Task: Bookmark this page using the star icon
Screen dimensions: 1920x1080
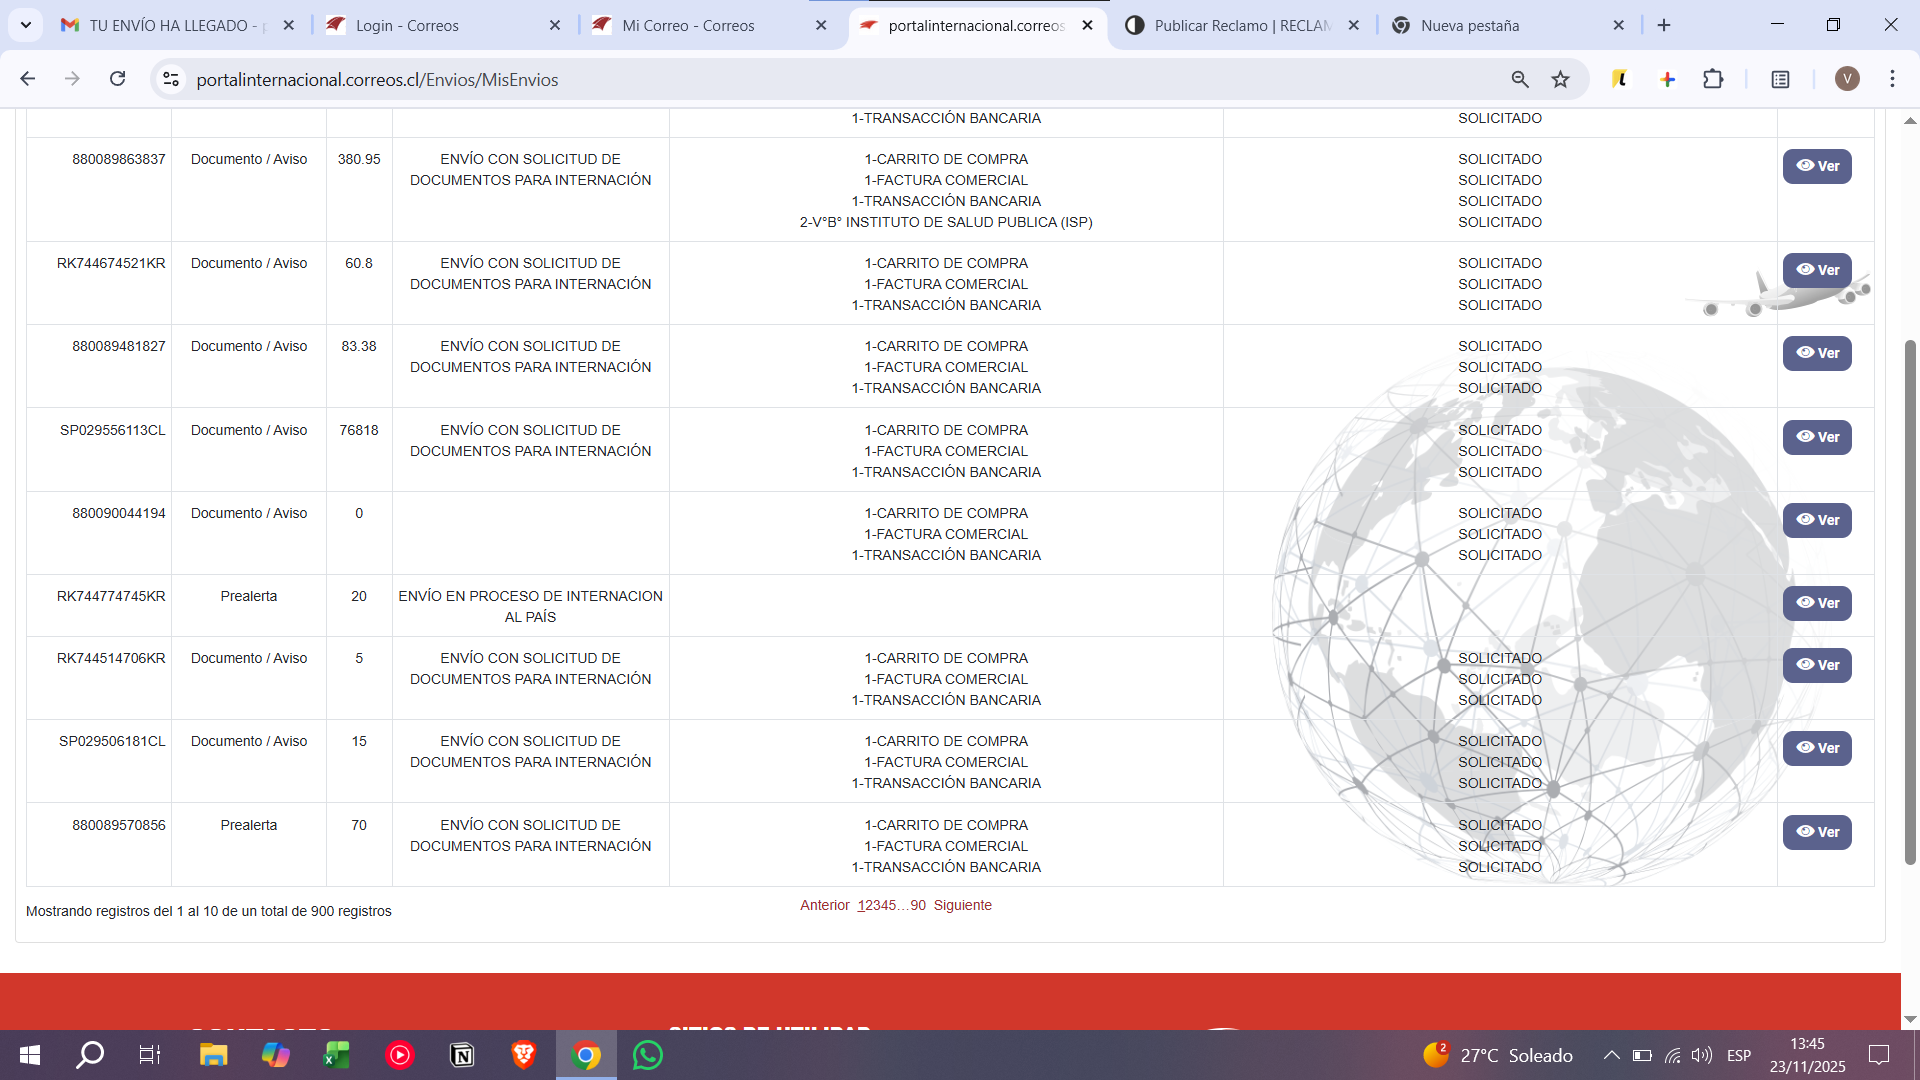Action: [1561, 79]
